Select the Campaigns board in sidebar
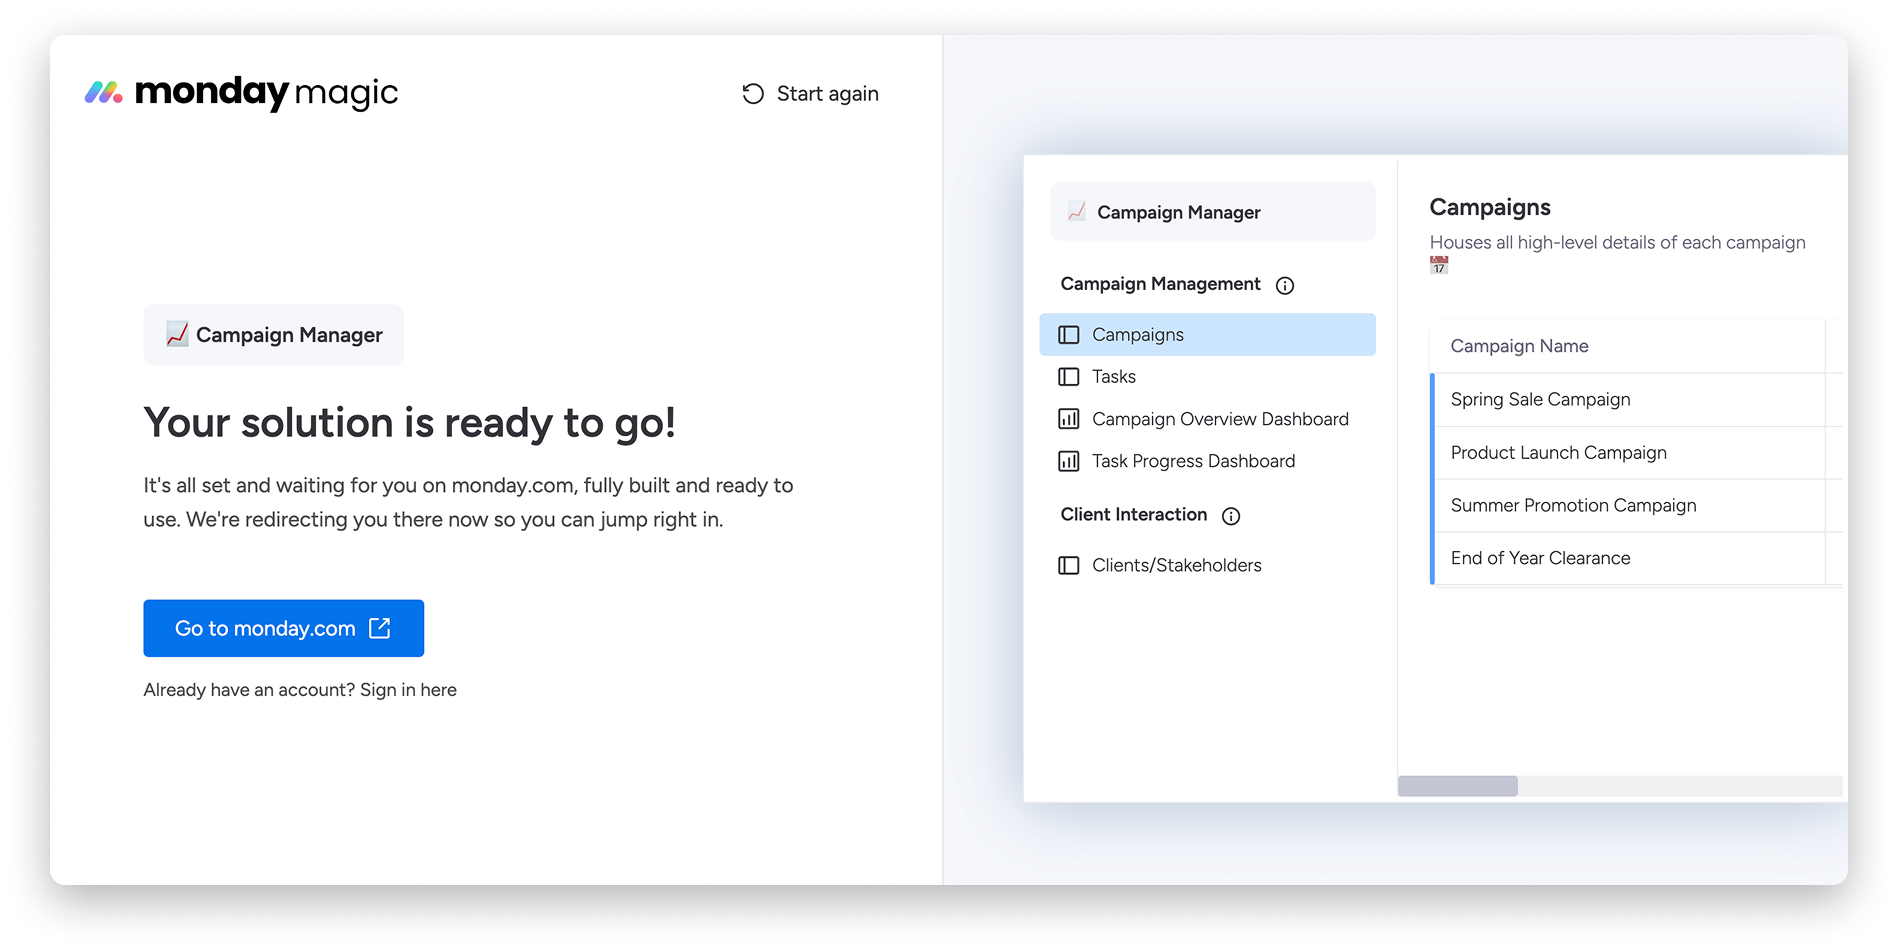 pos(1207,335)
